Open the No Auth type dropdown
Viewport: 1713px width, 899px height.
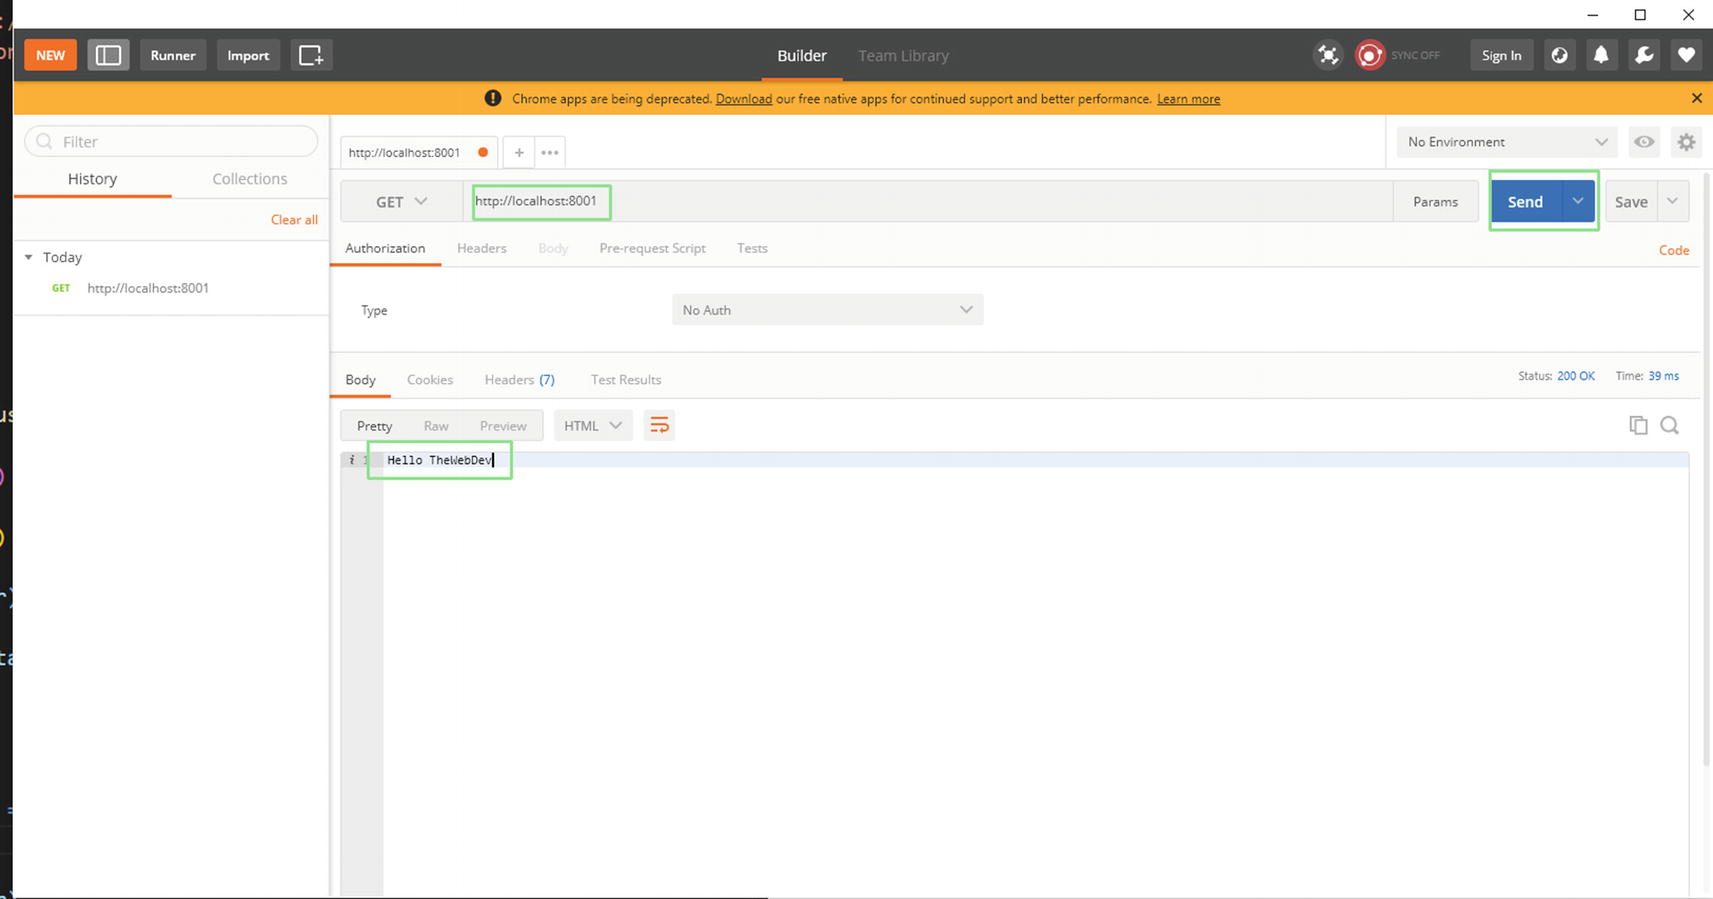pyautogui.click(x=827, y=310)
